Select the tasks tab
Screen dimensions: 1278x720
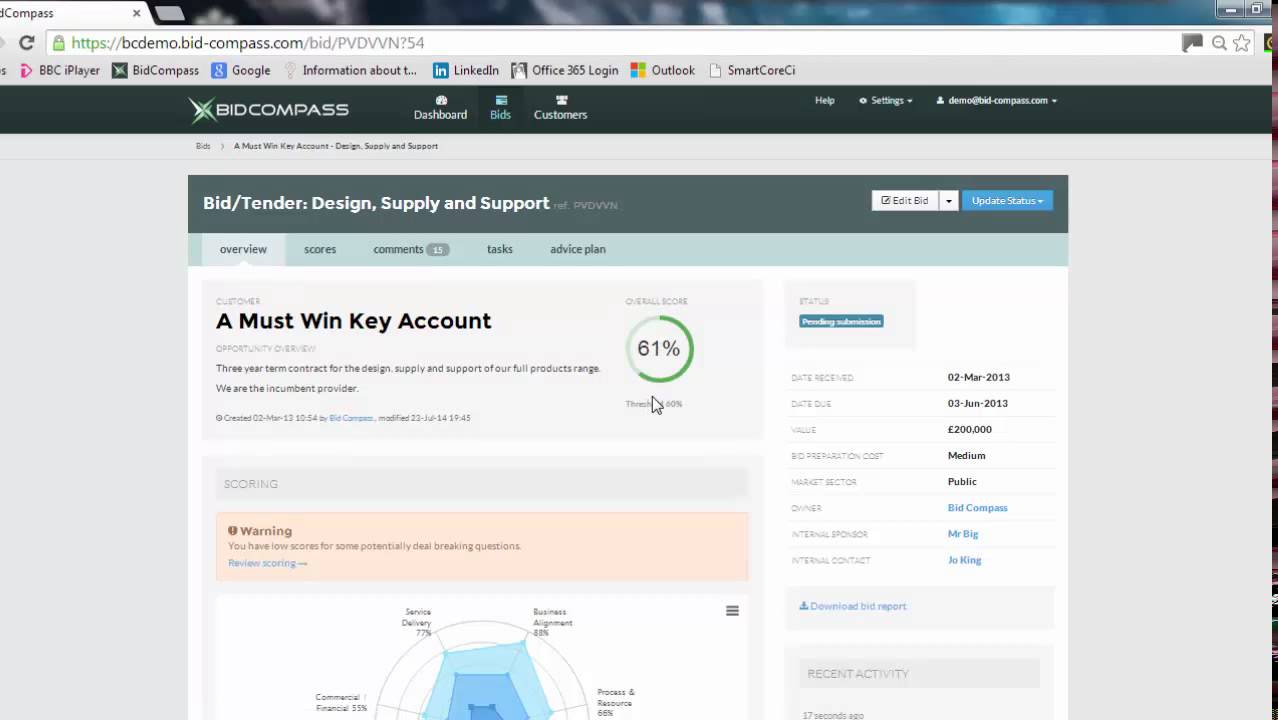[x=500, y=249]
